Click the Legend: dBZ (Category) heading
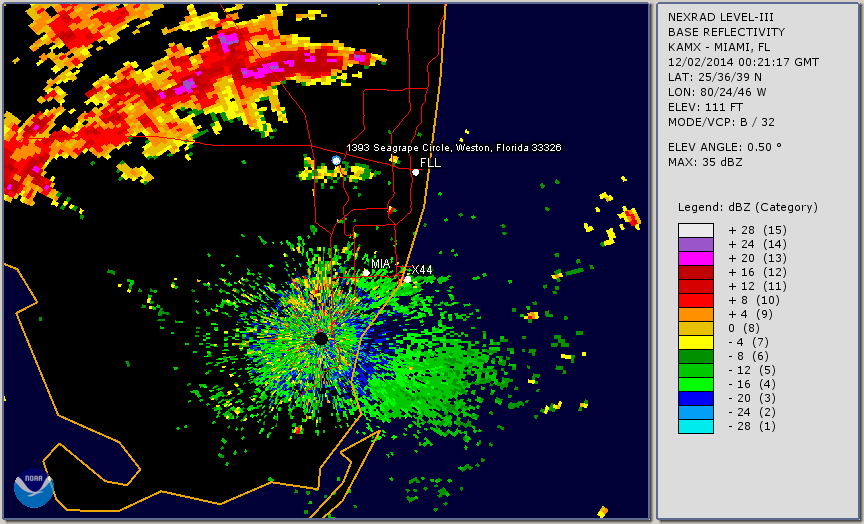 (748, 208)
